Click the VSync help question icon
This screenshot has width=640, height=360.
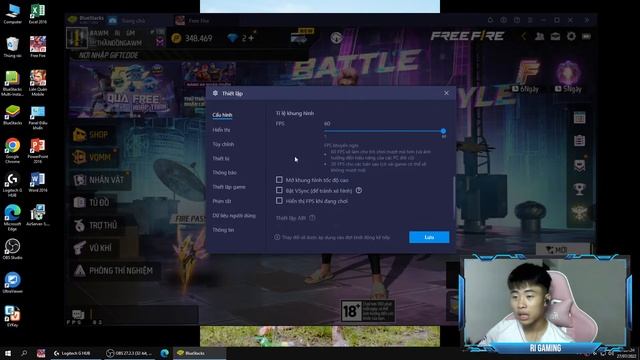359,190
